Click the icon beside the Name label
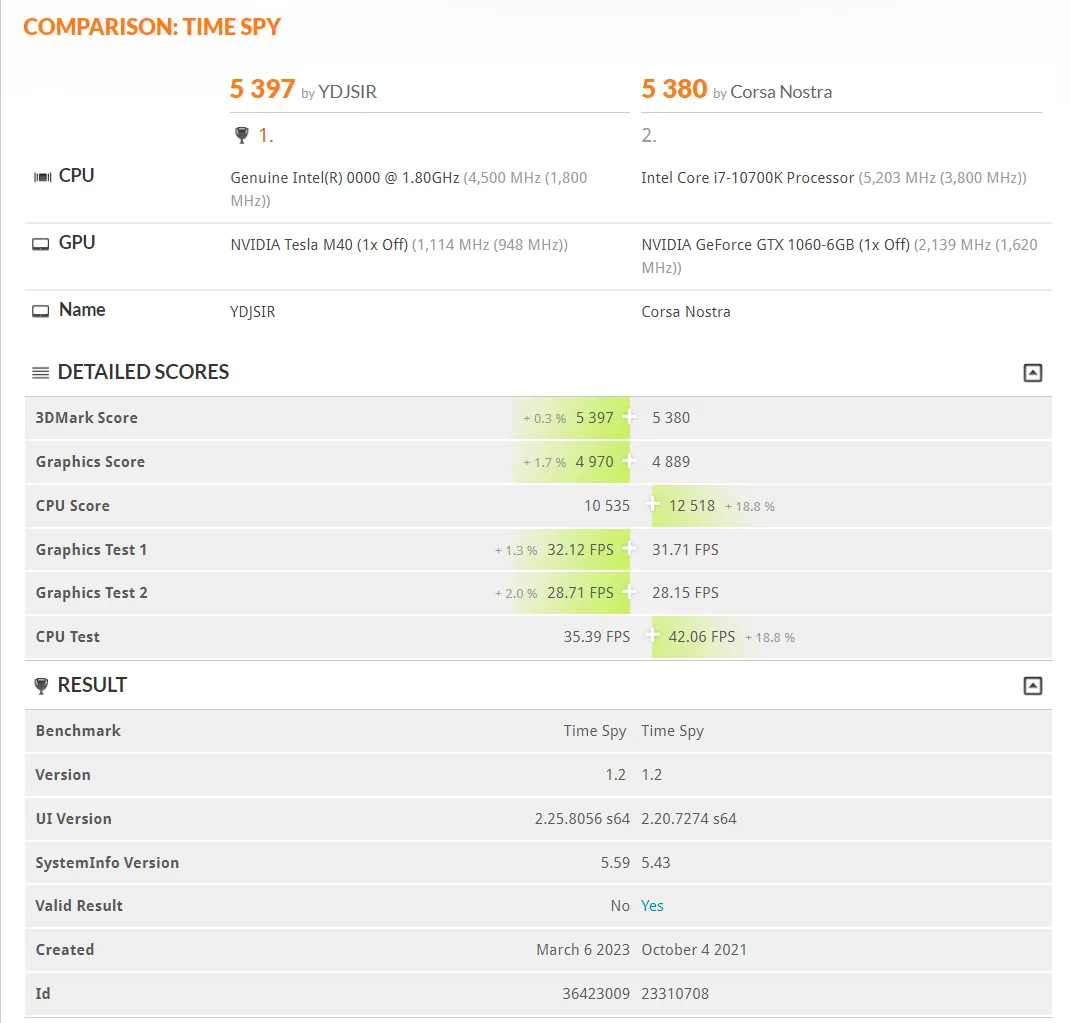The width and height of the screenshot is (1071, 1023). [x=41, y=311]
